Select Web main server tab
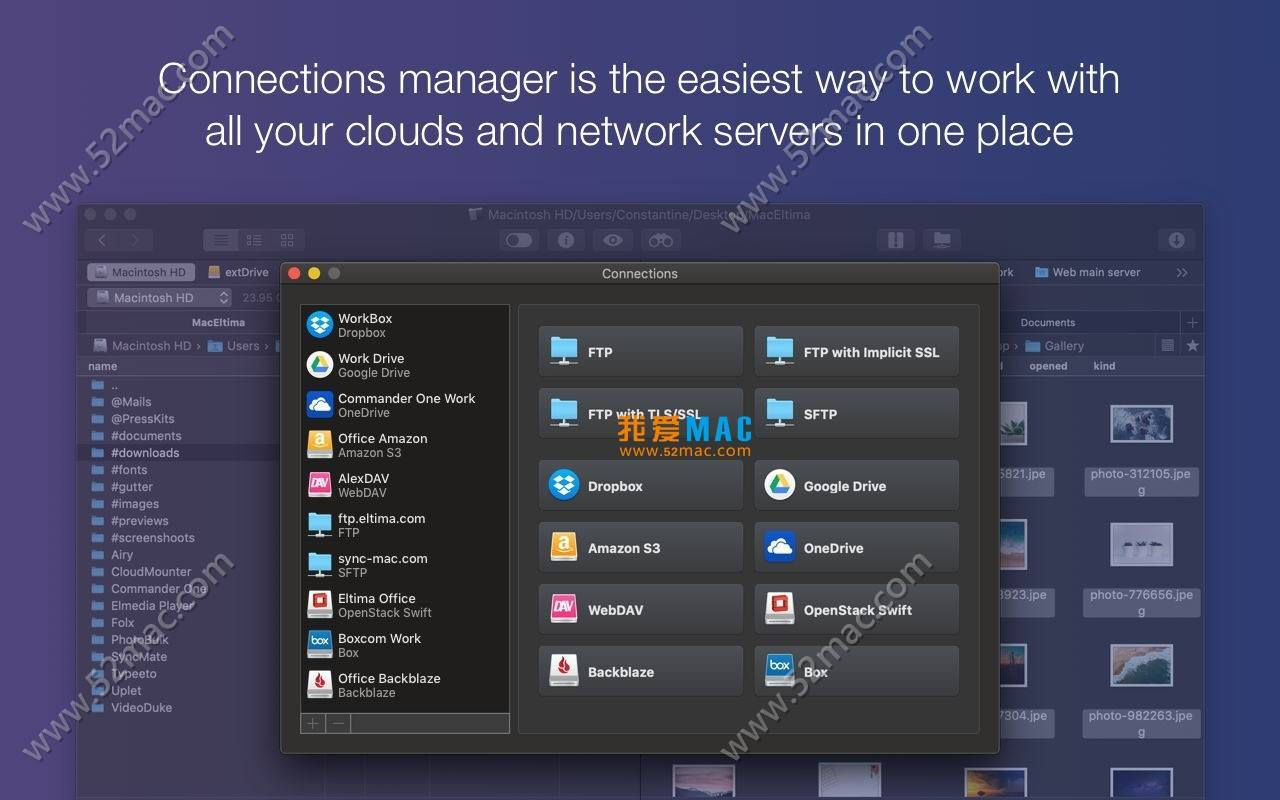 click(x=1088, y=272)
